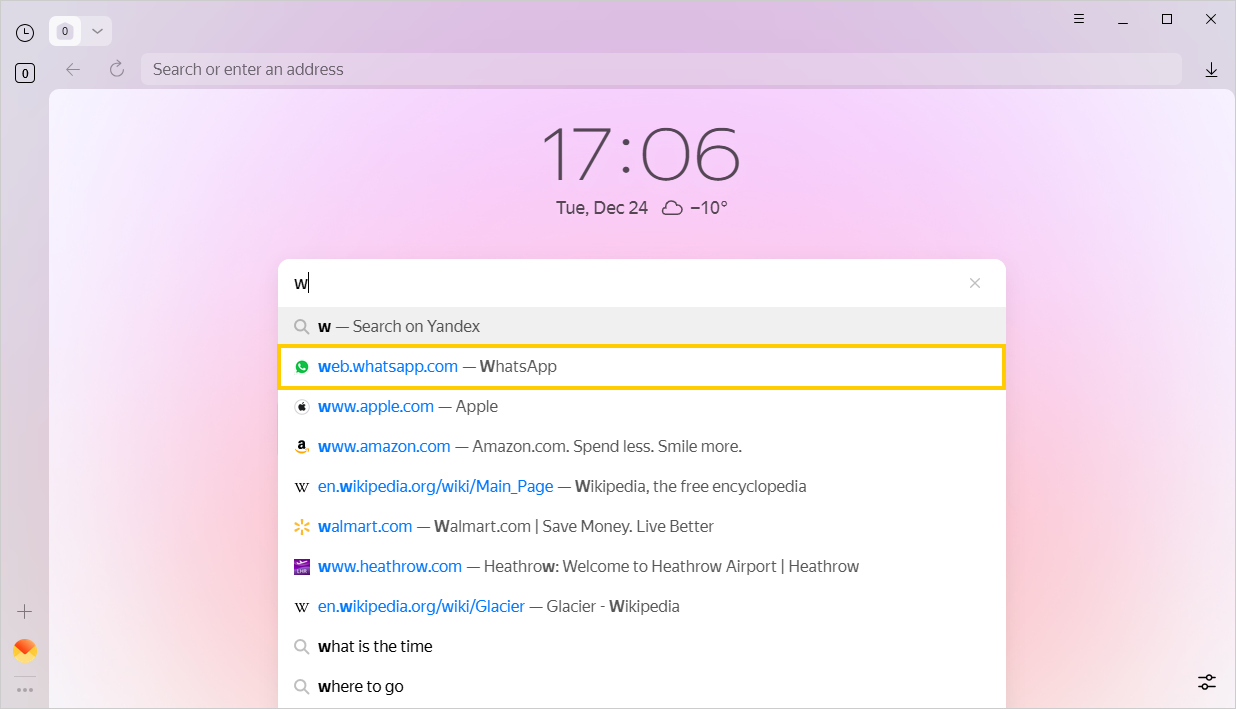Reload the page with the refresh icon

click(x=117, y=69)
